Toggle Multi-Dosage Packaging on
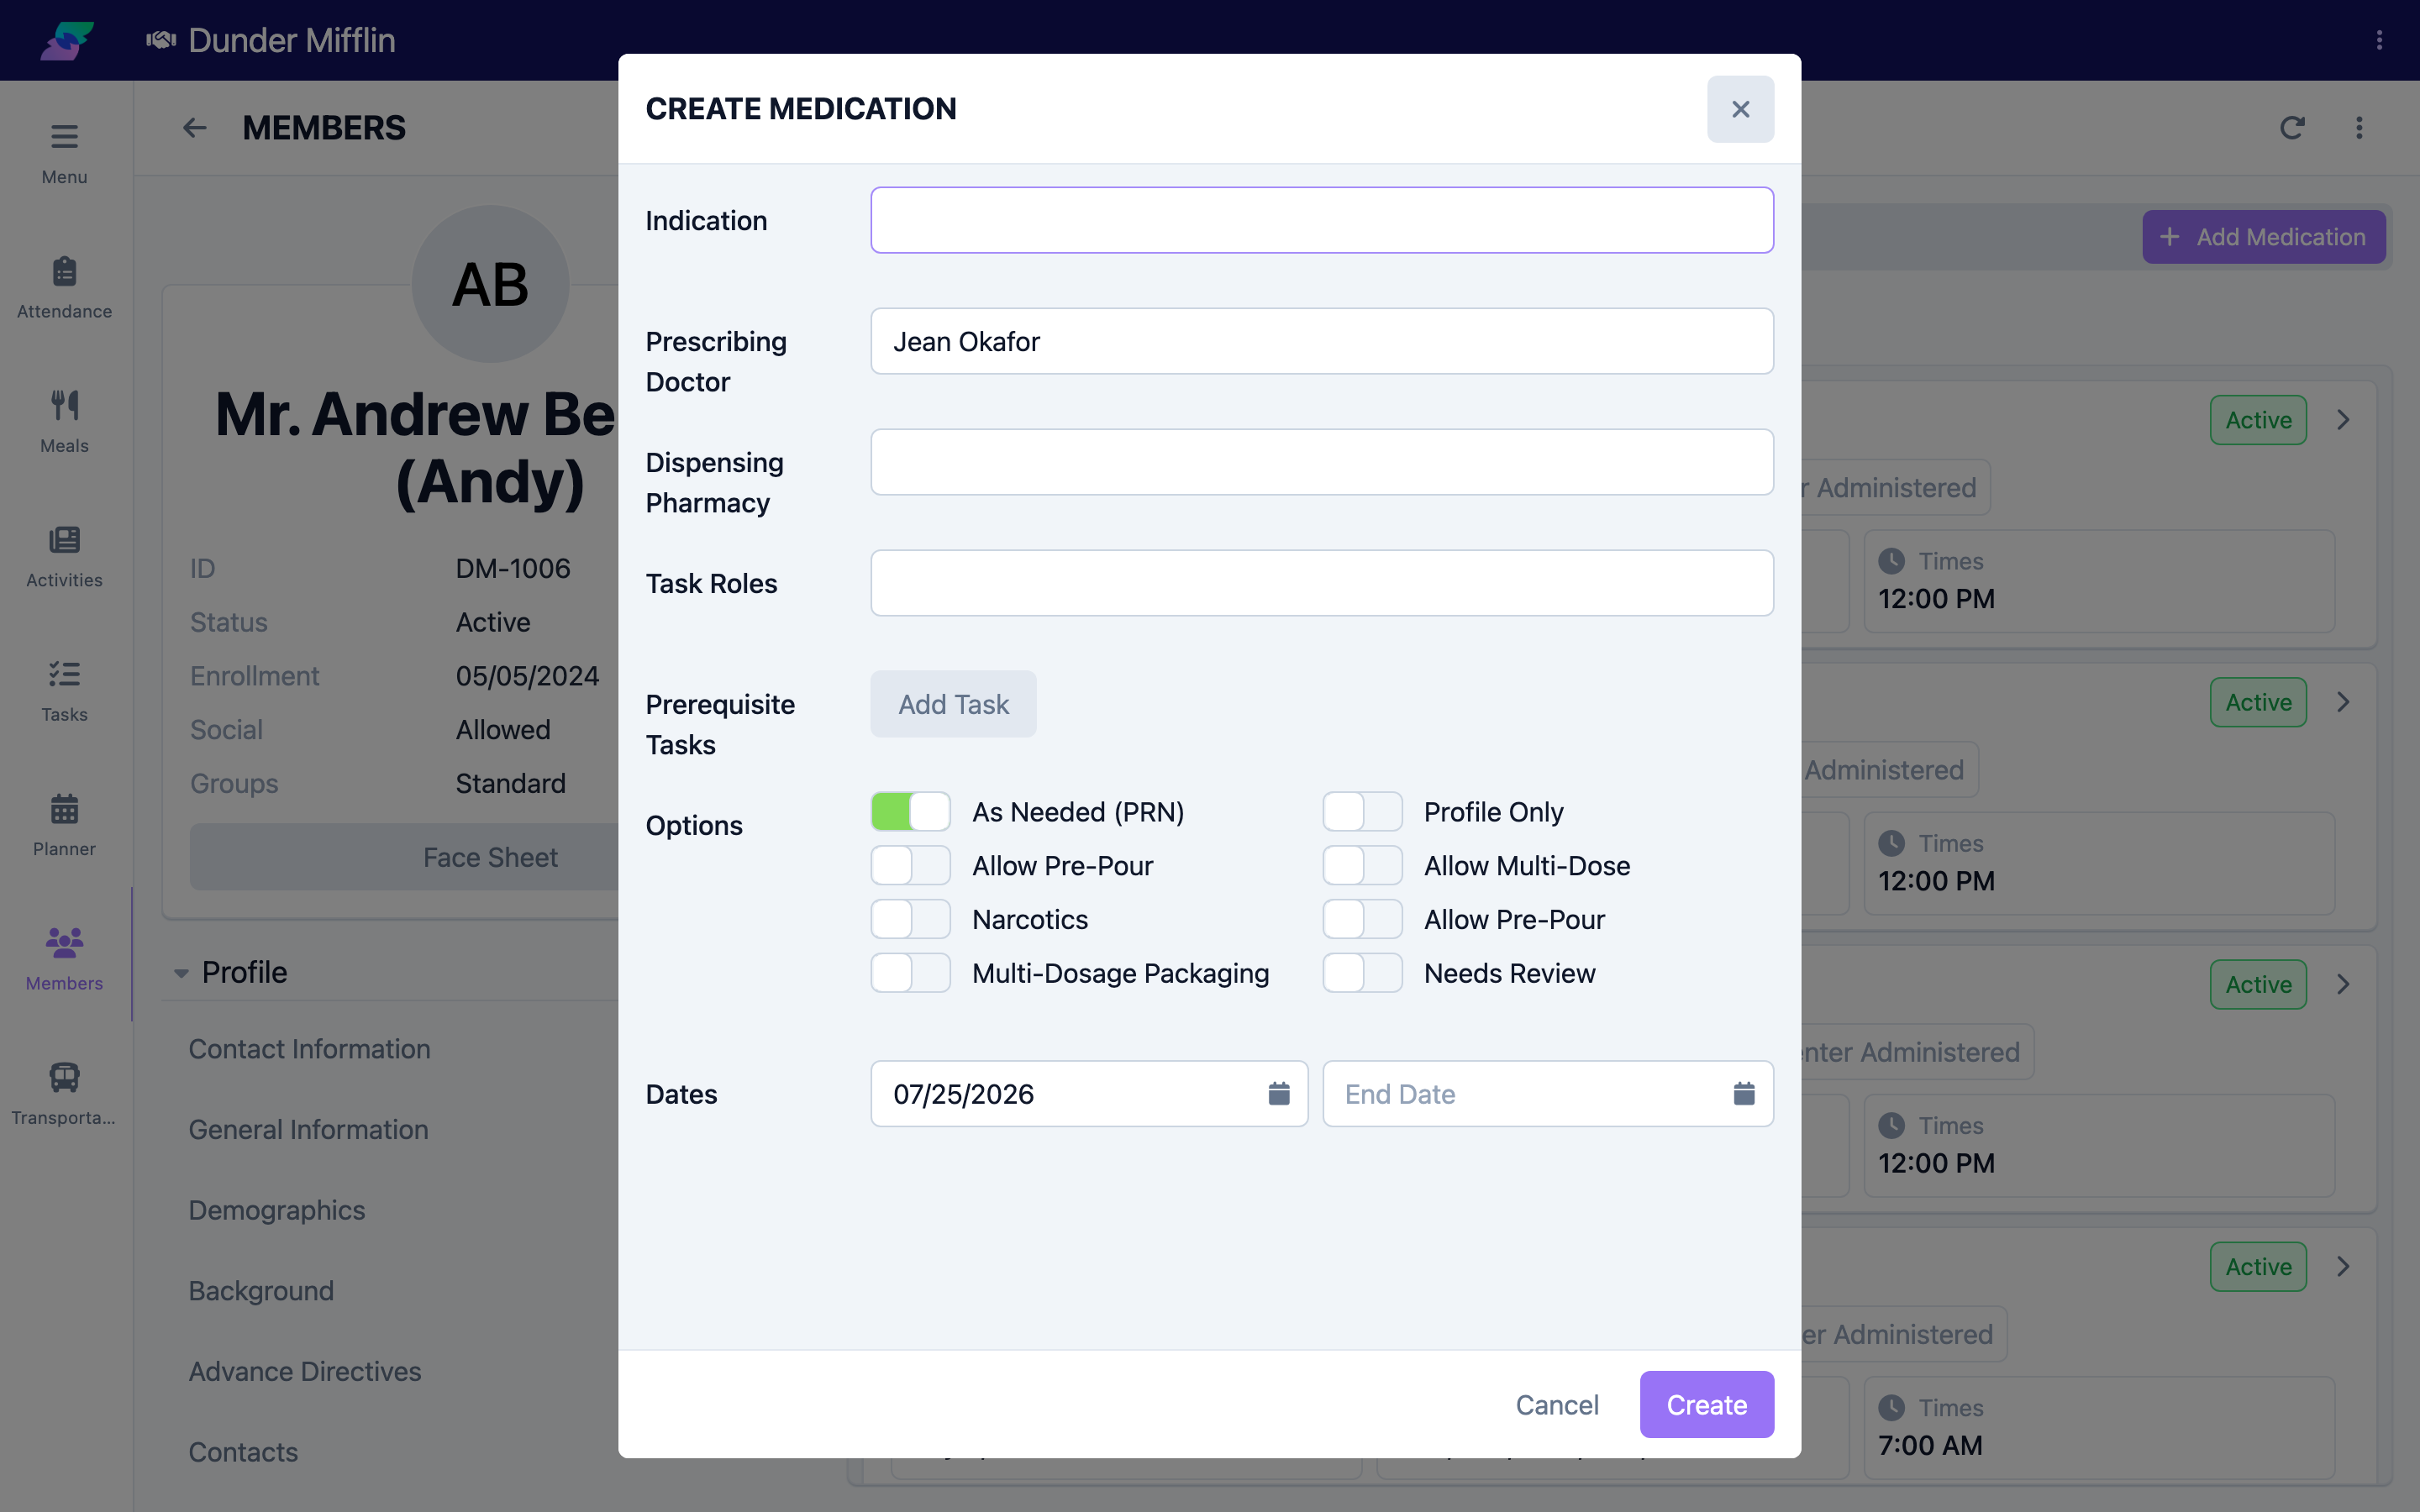Screen dimensions: 2420x1512 910,973
